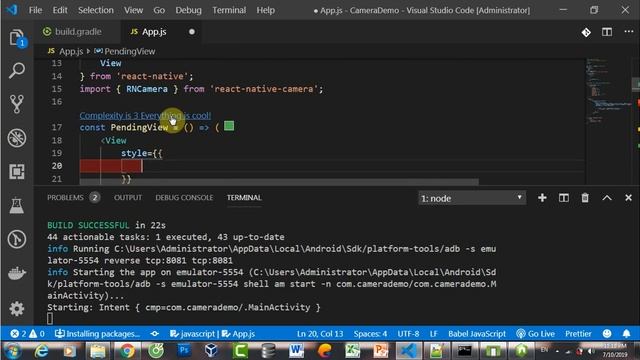Change encoding via 'UTF-8'
This screenshot has height=360, width=640.
click(x=408, y=334)
